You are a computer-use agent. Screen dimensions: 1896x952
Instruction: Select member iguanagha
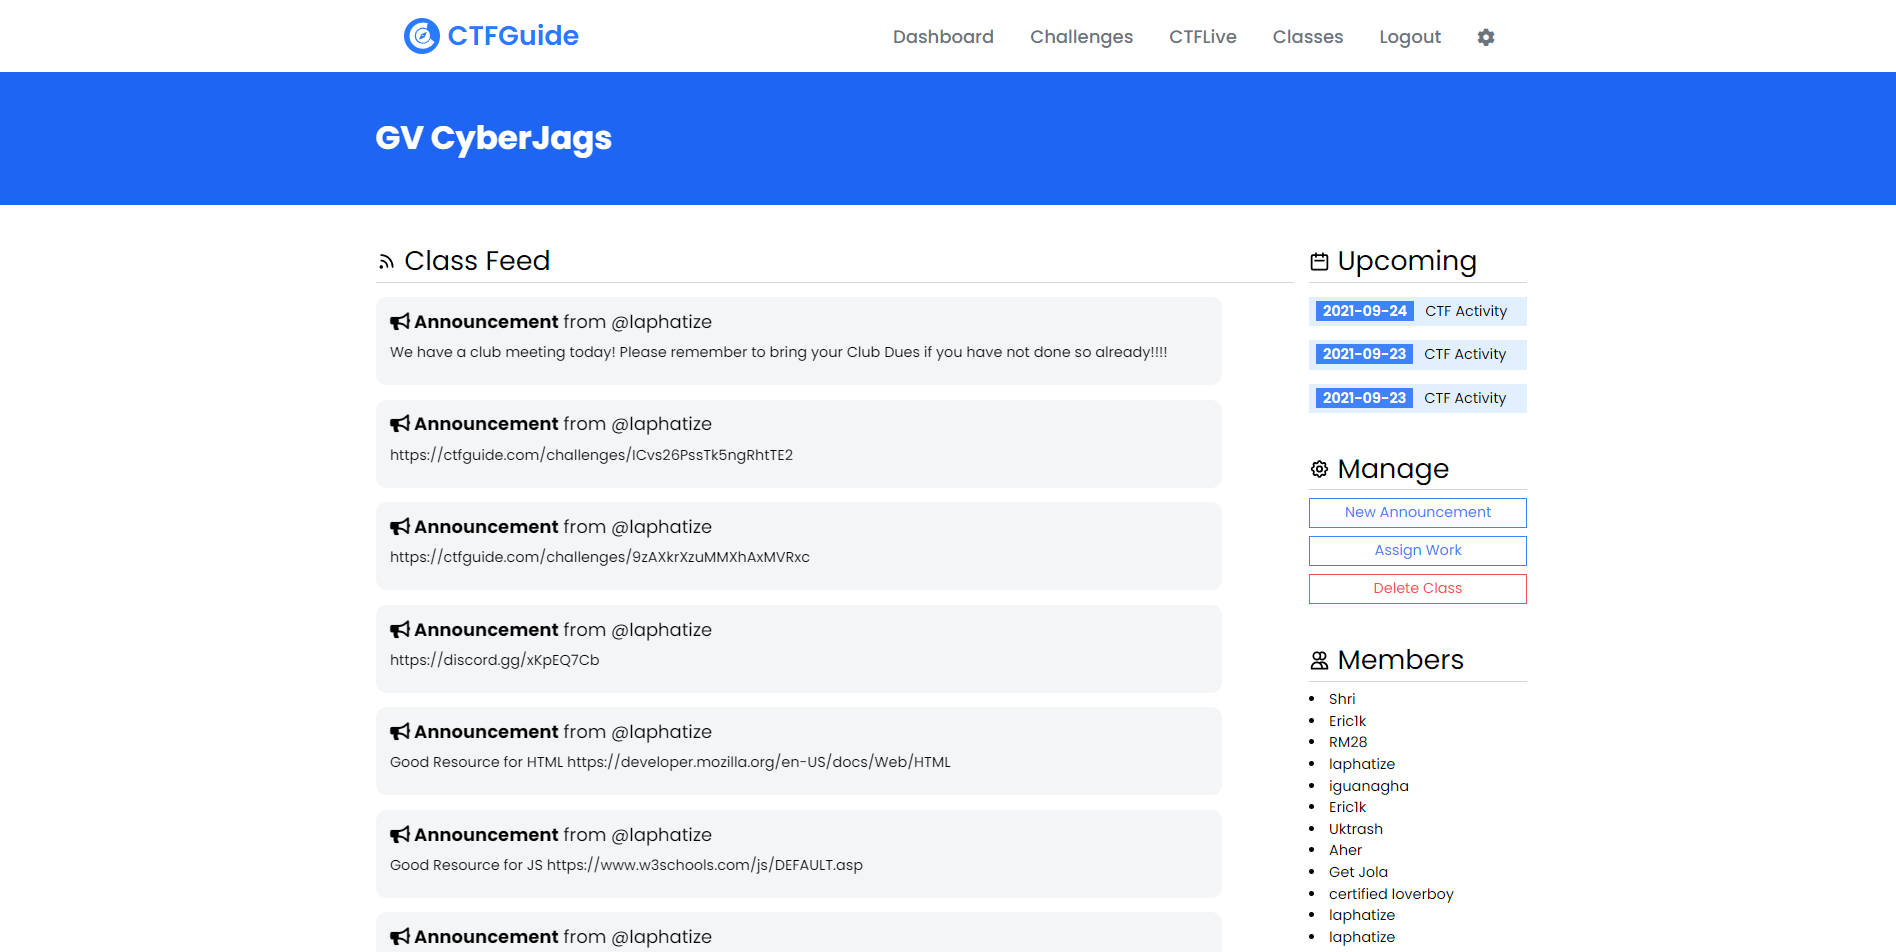coord(1368,786)
